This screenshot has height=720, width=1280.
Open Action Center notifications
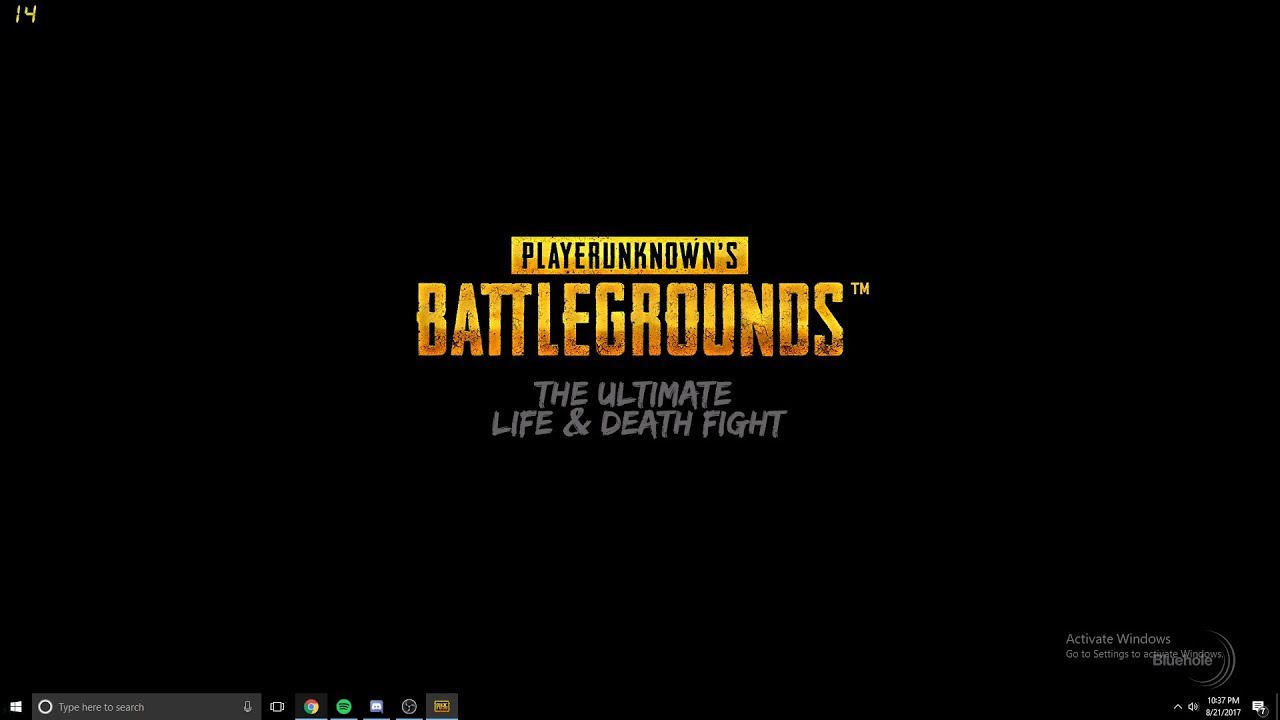pyautogui.click(x=1259, y=707)
